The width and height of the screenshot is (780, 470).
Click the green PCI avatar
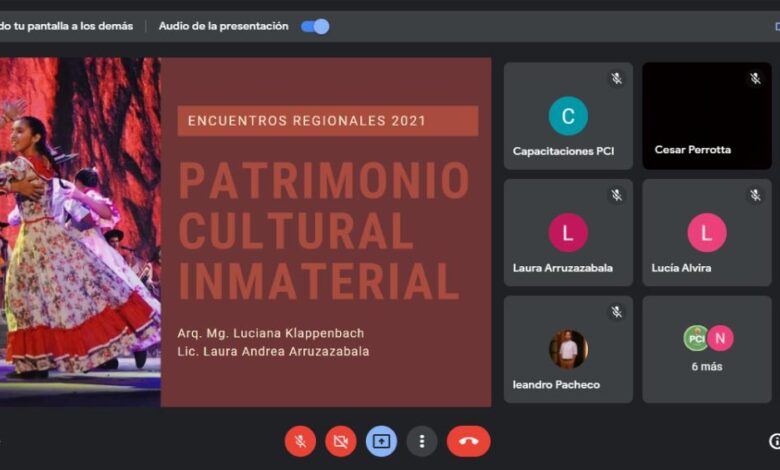(x=696, y=338)
